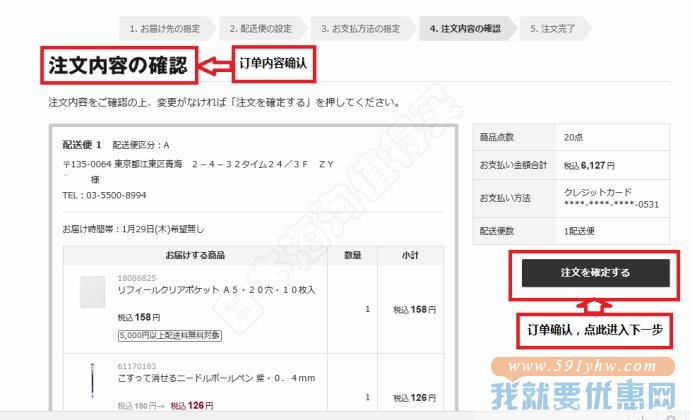Click the 配送便 1 heading
This screenshot has width=690, height=420.
pyautogui.click(x=82, y=145)
